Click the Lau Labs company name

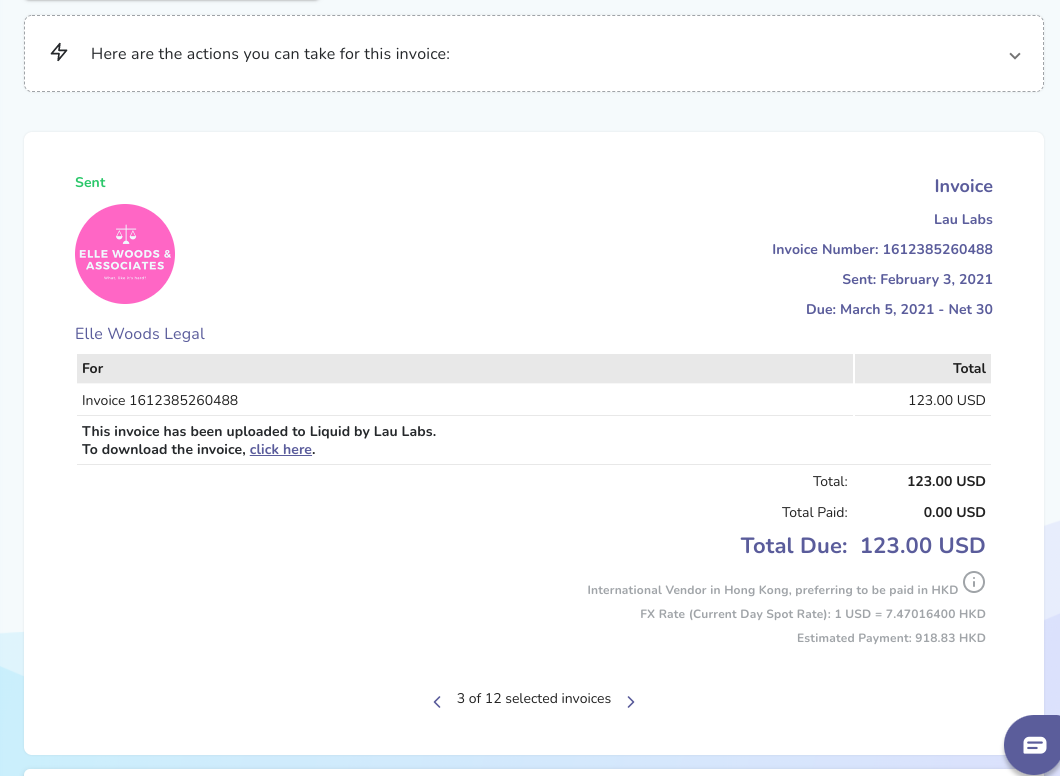(x=963, y=220)
